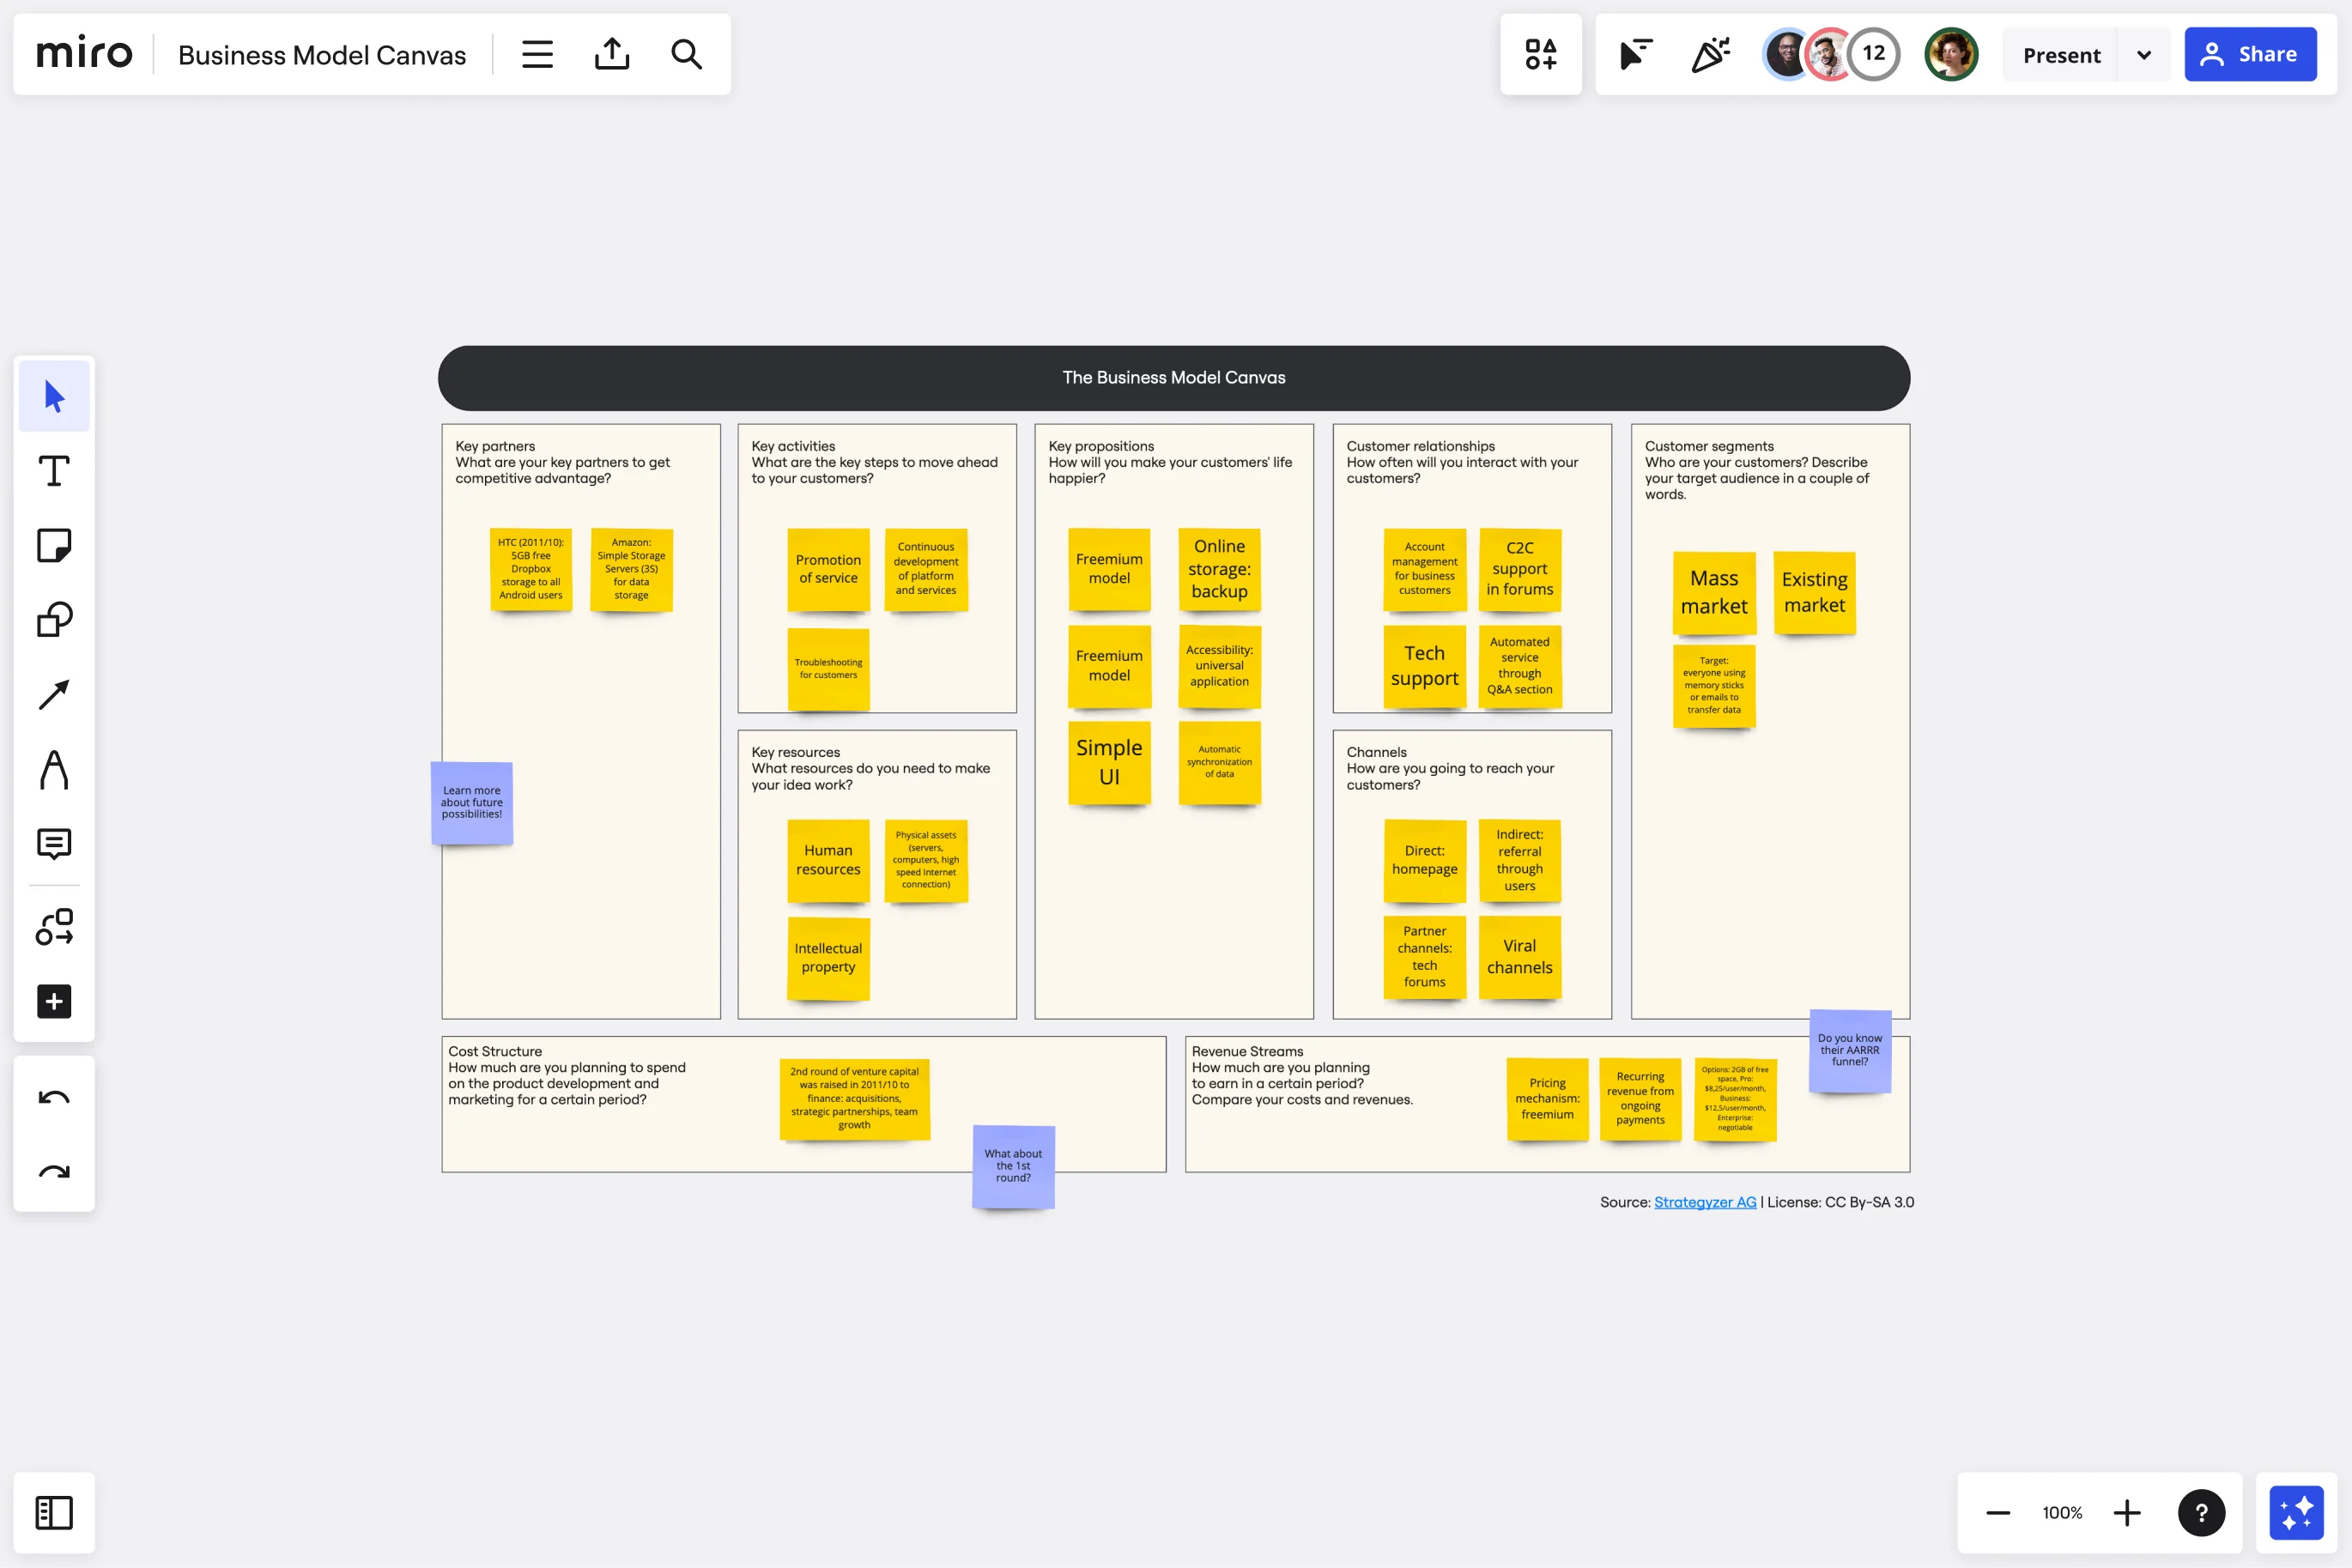Select the 'Automated service through Q&A section' note
This screenshot has height=1568, width=2352.
click(x=1519, y=666)
